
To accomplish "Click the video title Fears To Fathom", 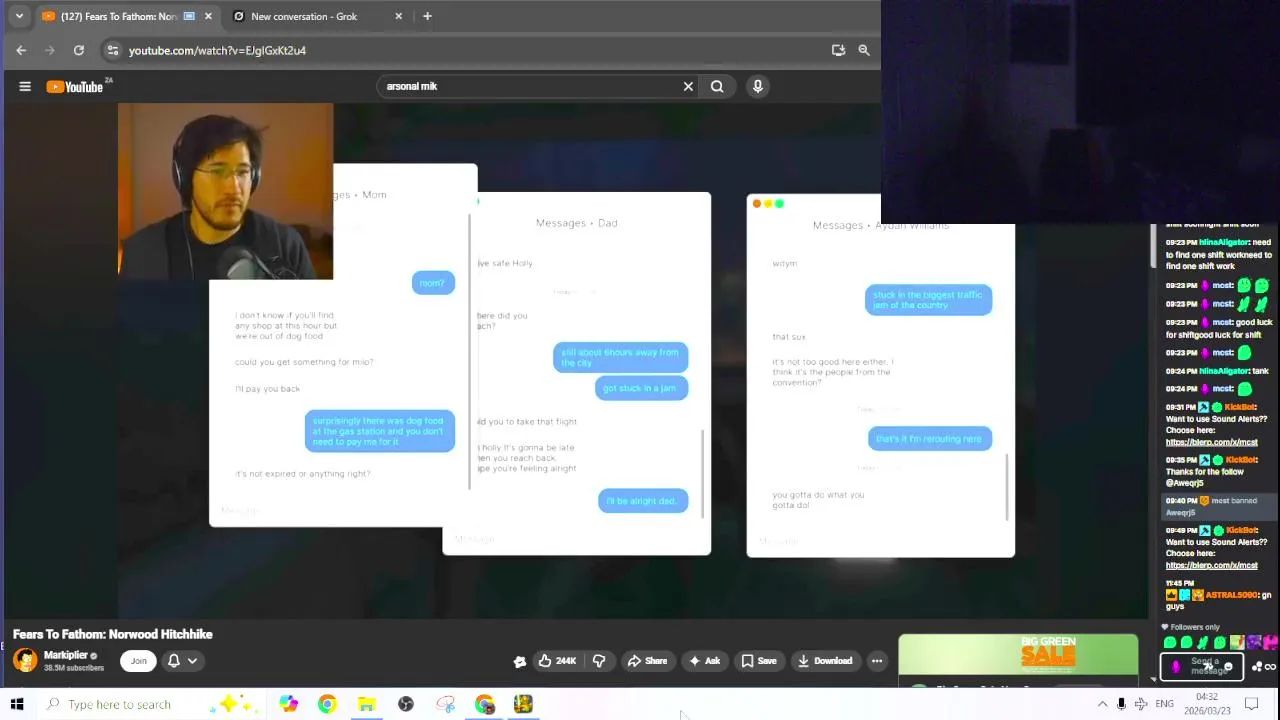I will point(113,634).
